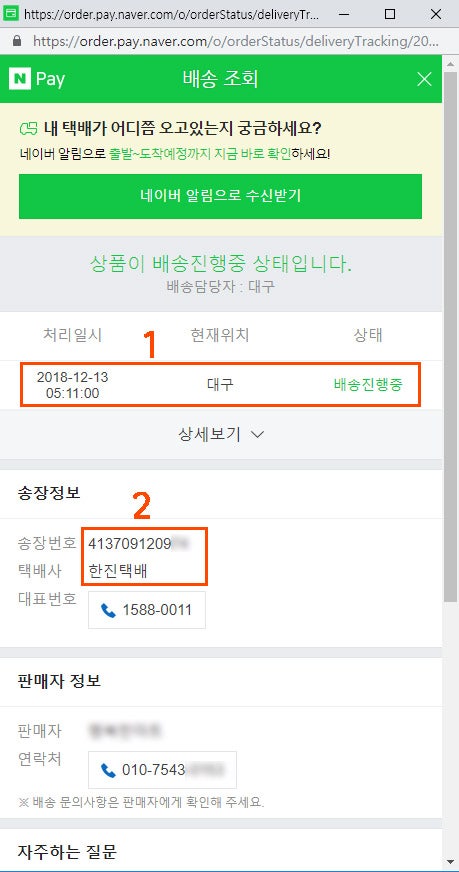Expand 상세보기 delivery details
The height and width of the screenshot is (872, 459).
[x=220, y=435]
